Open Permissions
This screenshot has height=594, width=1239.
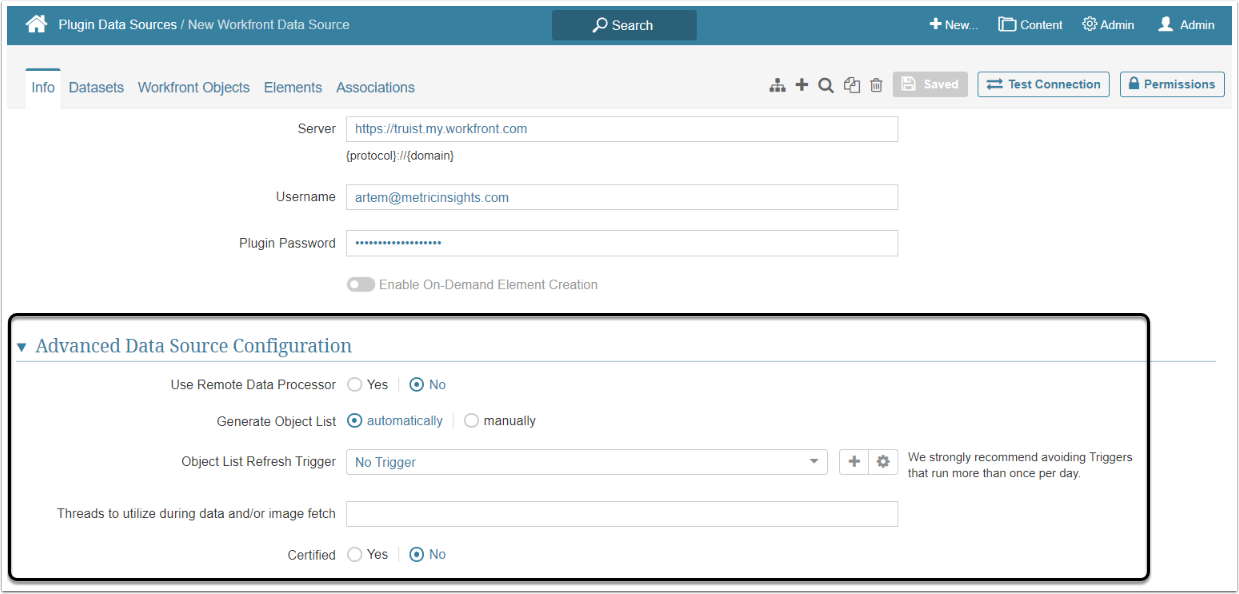click(1172, 84)
